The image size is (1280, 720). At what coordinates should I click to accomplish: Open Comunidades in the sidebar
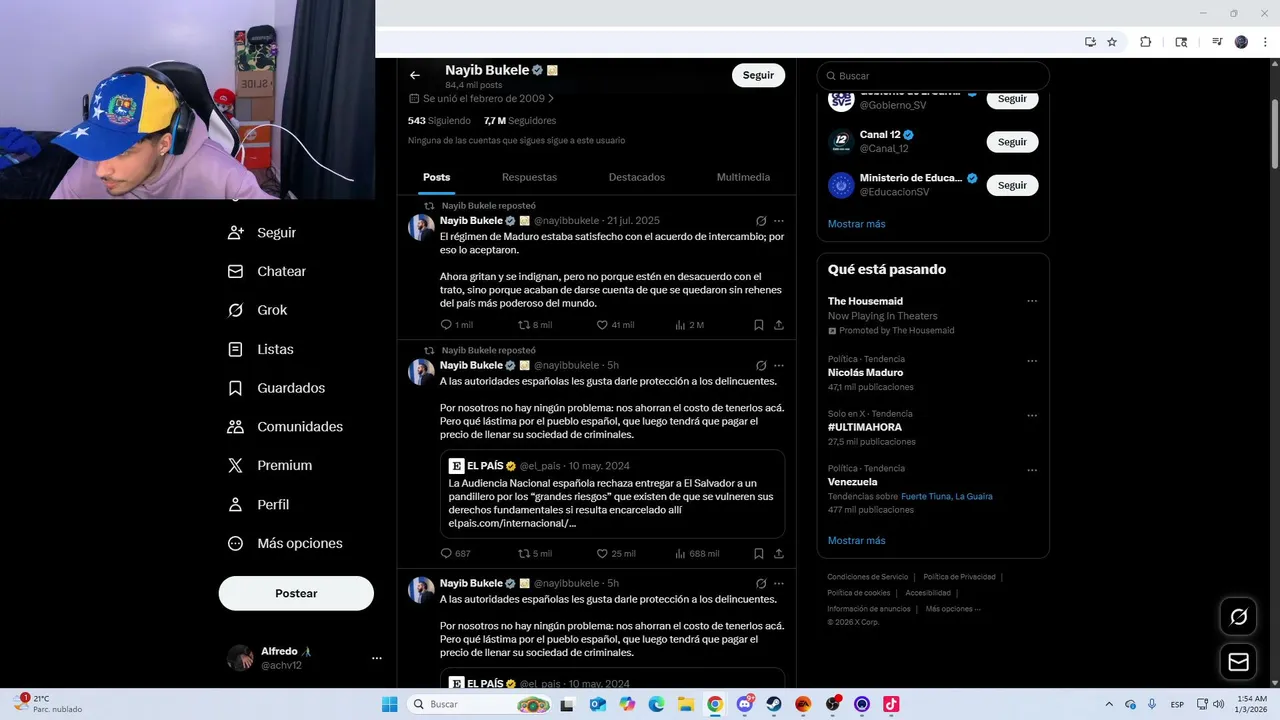click(285, 427)
